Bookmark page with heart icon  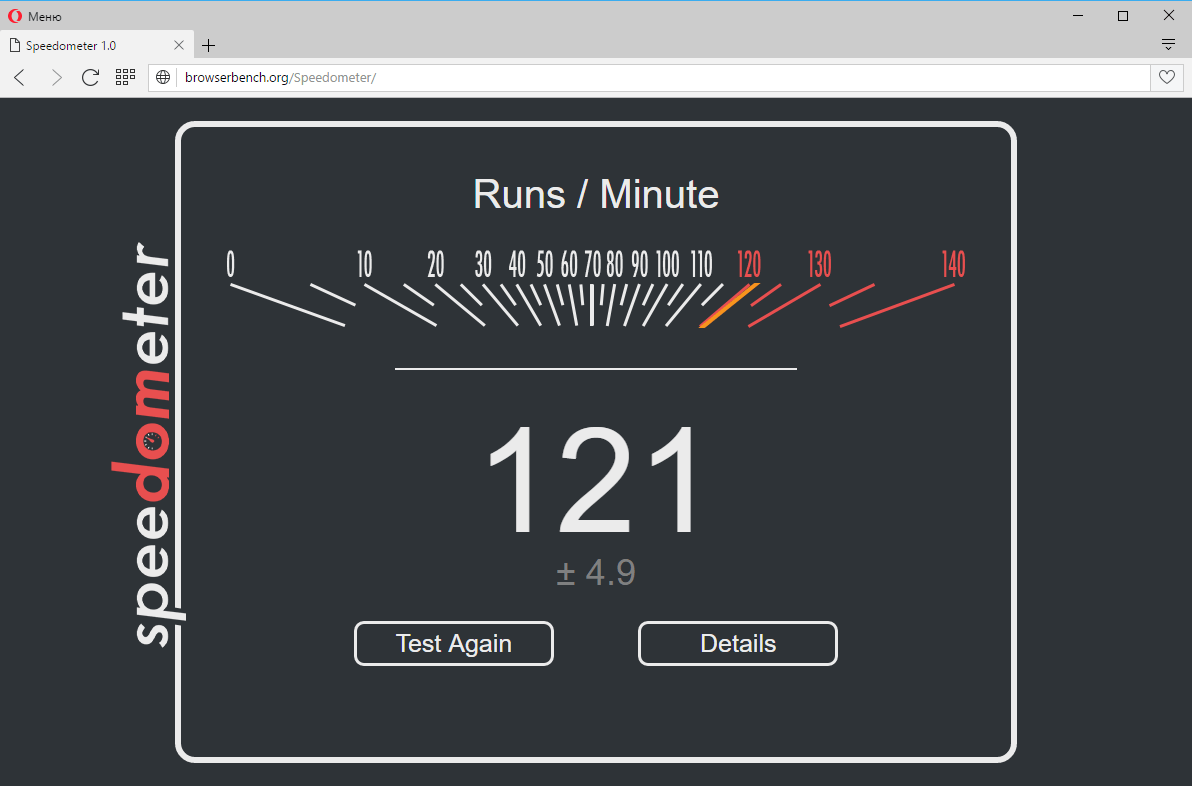(x=1167, y=77)
